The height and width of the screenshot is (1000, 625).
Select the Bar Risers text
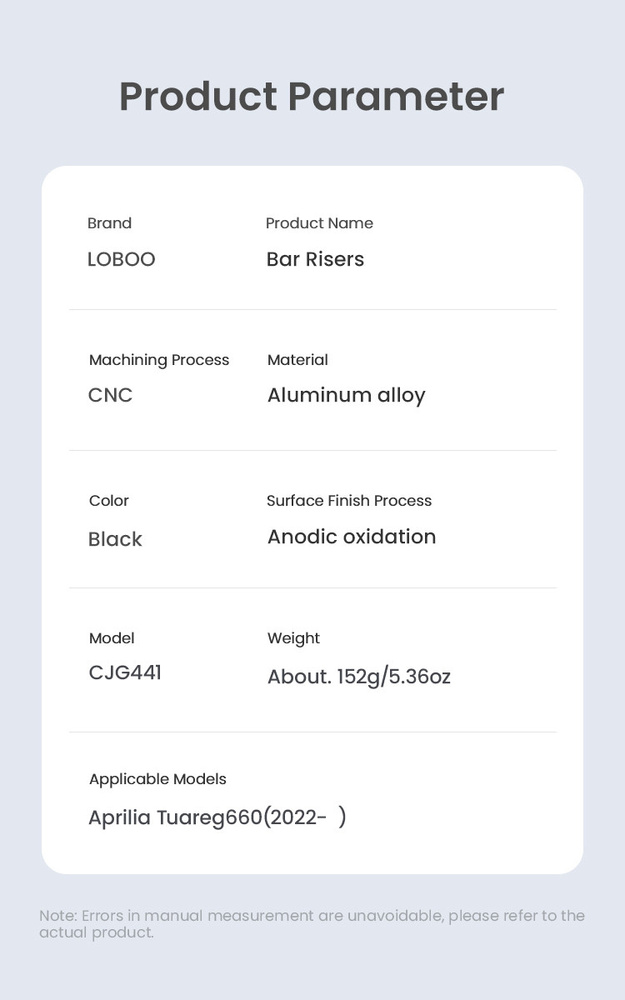coord(315,259)
